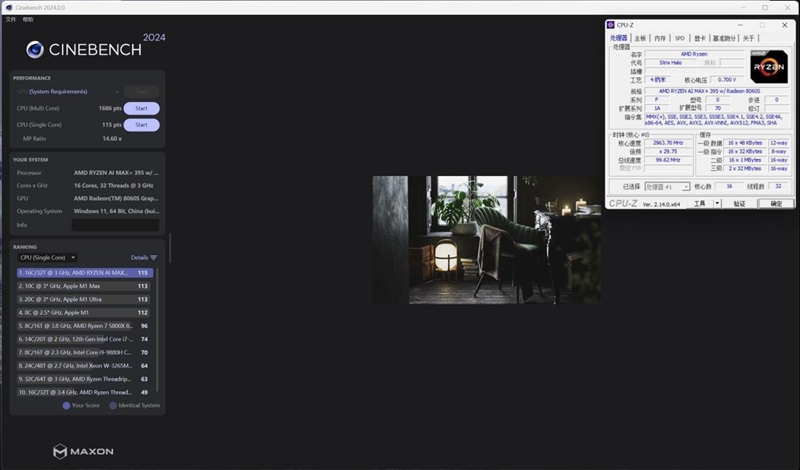The width and height of the screenshot is (800, 470).
Task: Click the Cinebench title bar app icon
Action: tap(7, 8)
